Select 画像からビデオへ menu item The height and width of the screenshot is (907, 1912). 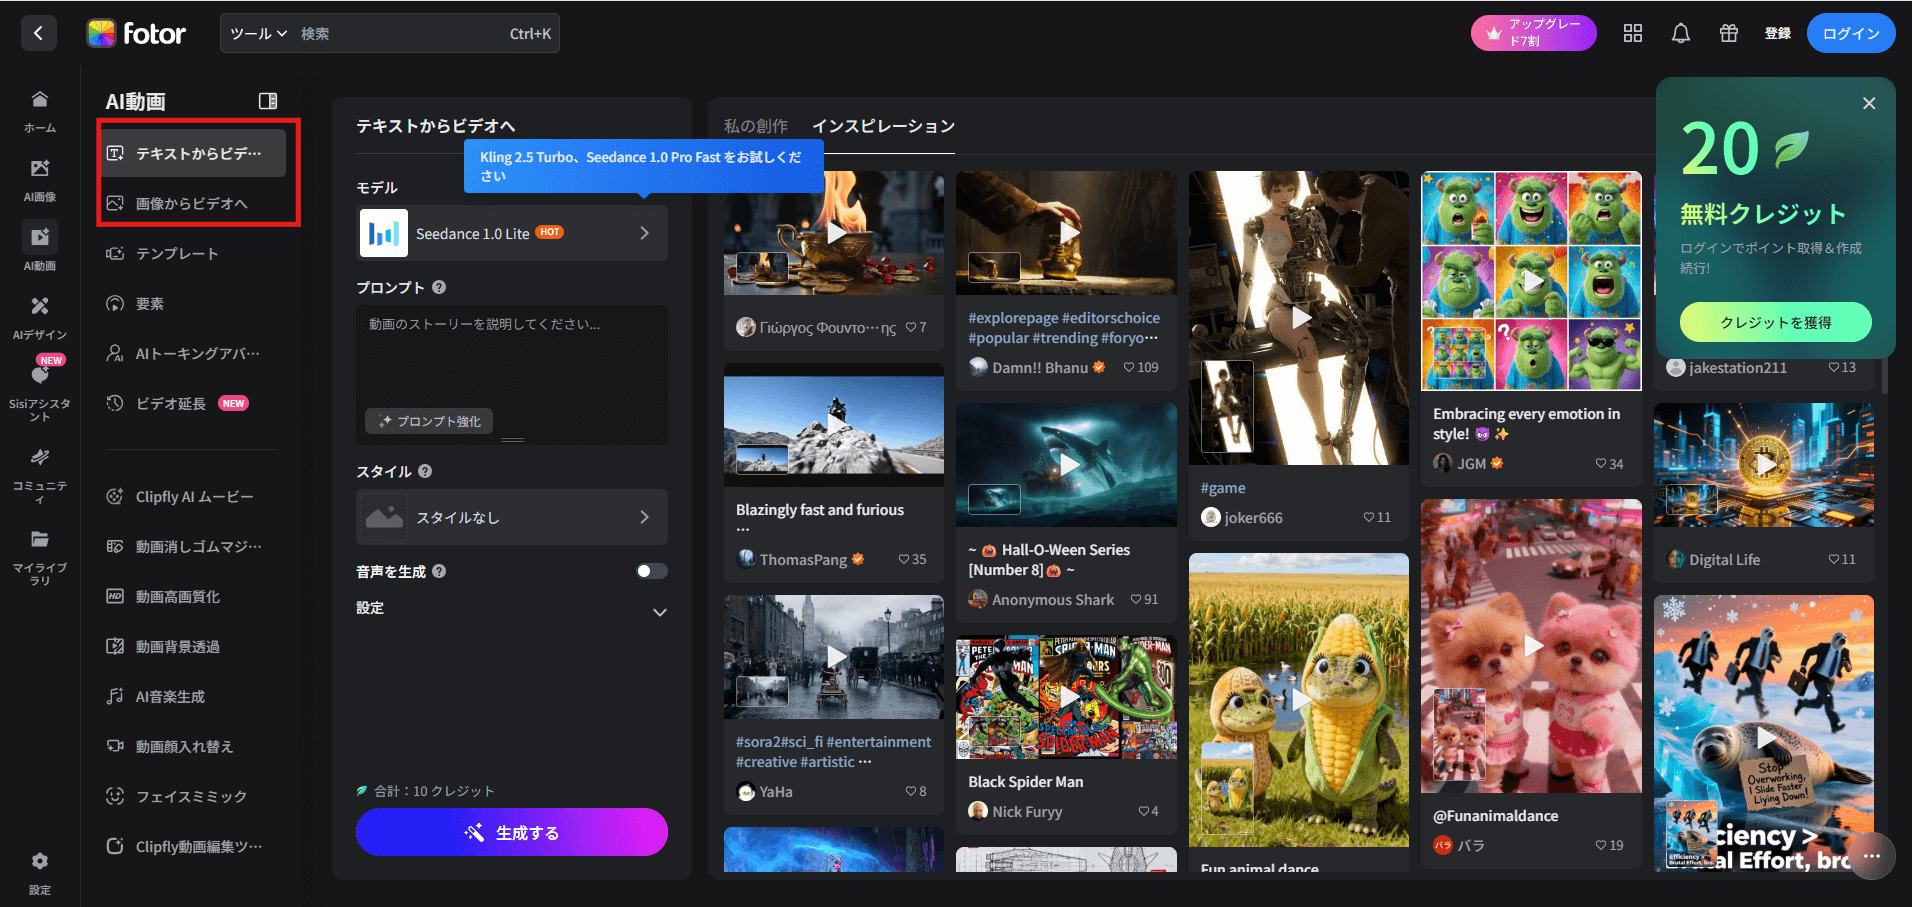[x=192, y=204]
